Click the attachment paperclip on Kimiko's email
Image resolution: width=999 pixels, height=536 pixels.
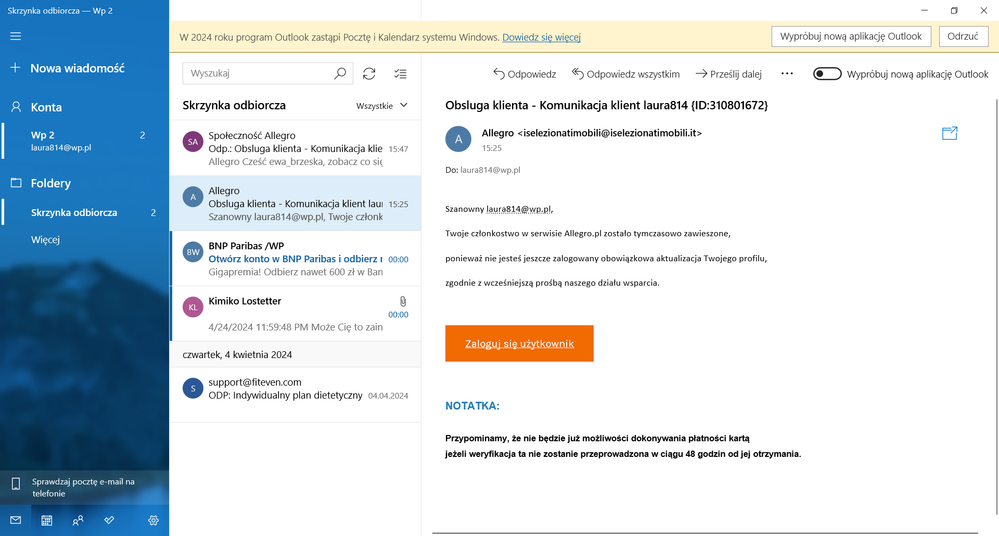(x=403, y=301)
